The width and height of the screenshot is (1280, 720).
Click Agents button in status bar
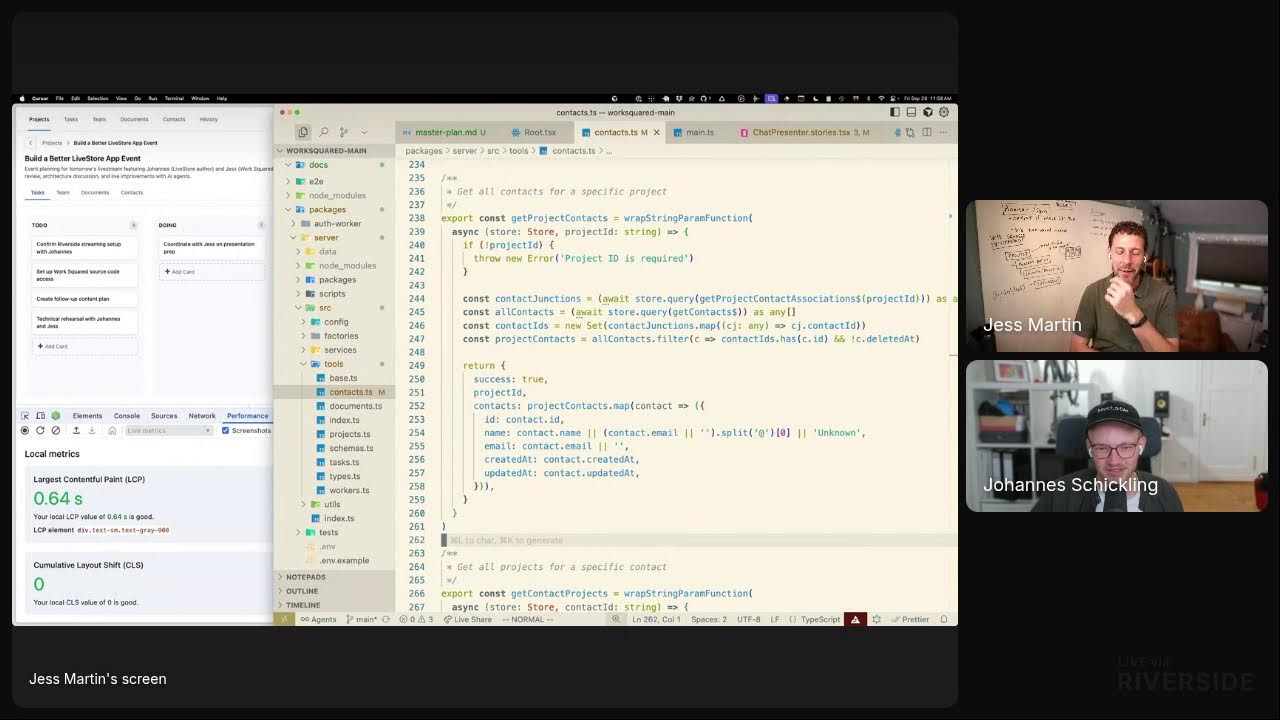[x=319, y=619]
